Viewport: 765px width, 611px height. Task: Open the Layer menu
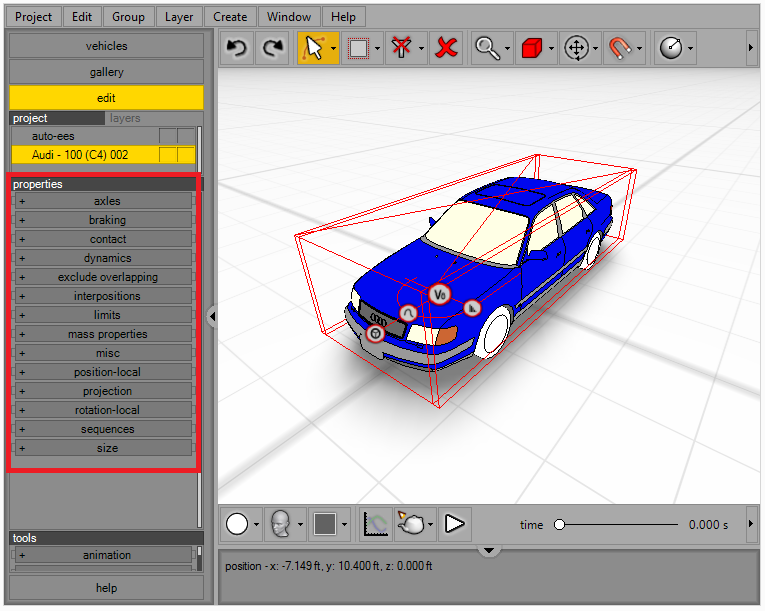click(179, 17)
